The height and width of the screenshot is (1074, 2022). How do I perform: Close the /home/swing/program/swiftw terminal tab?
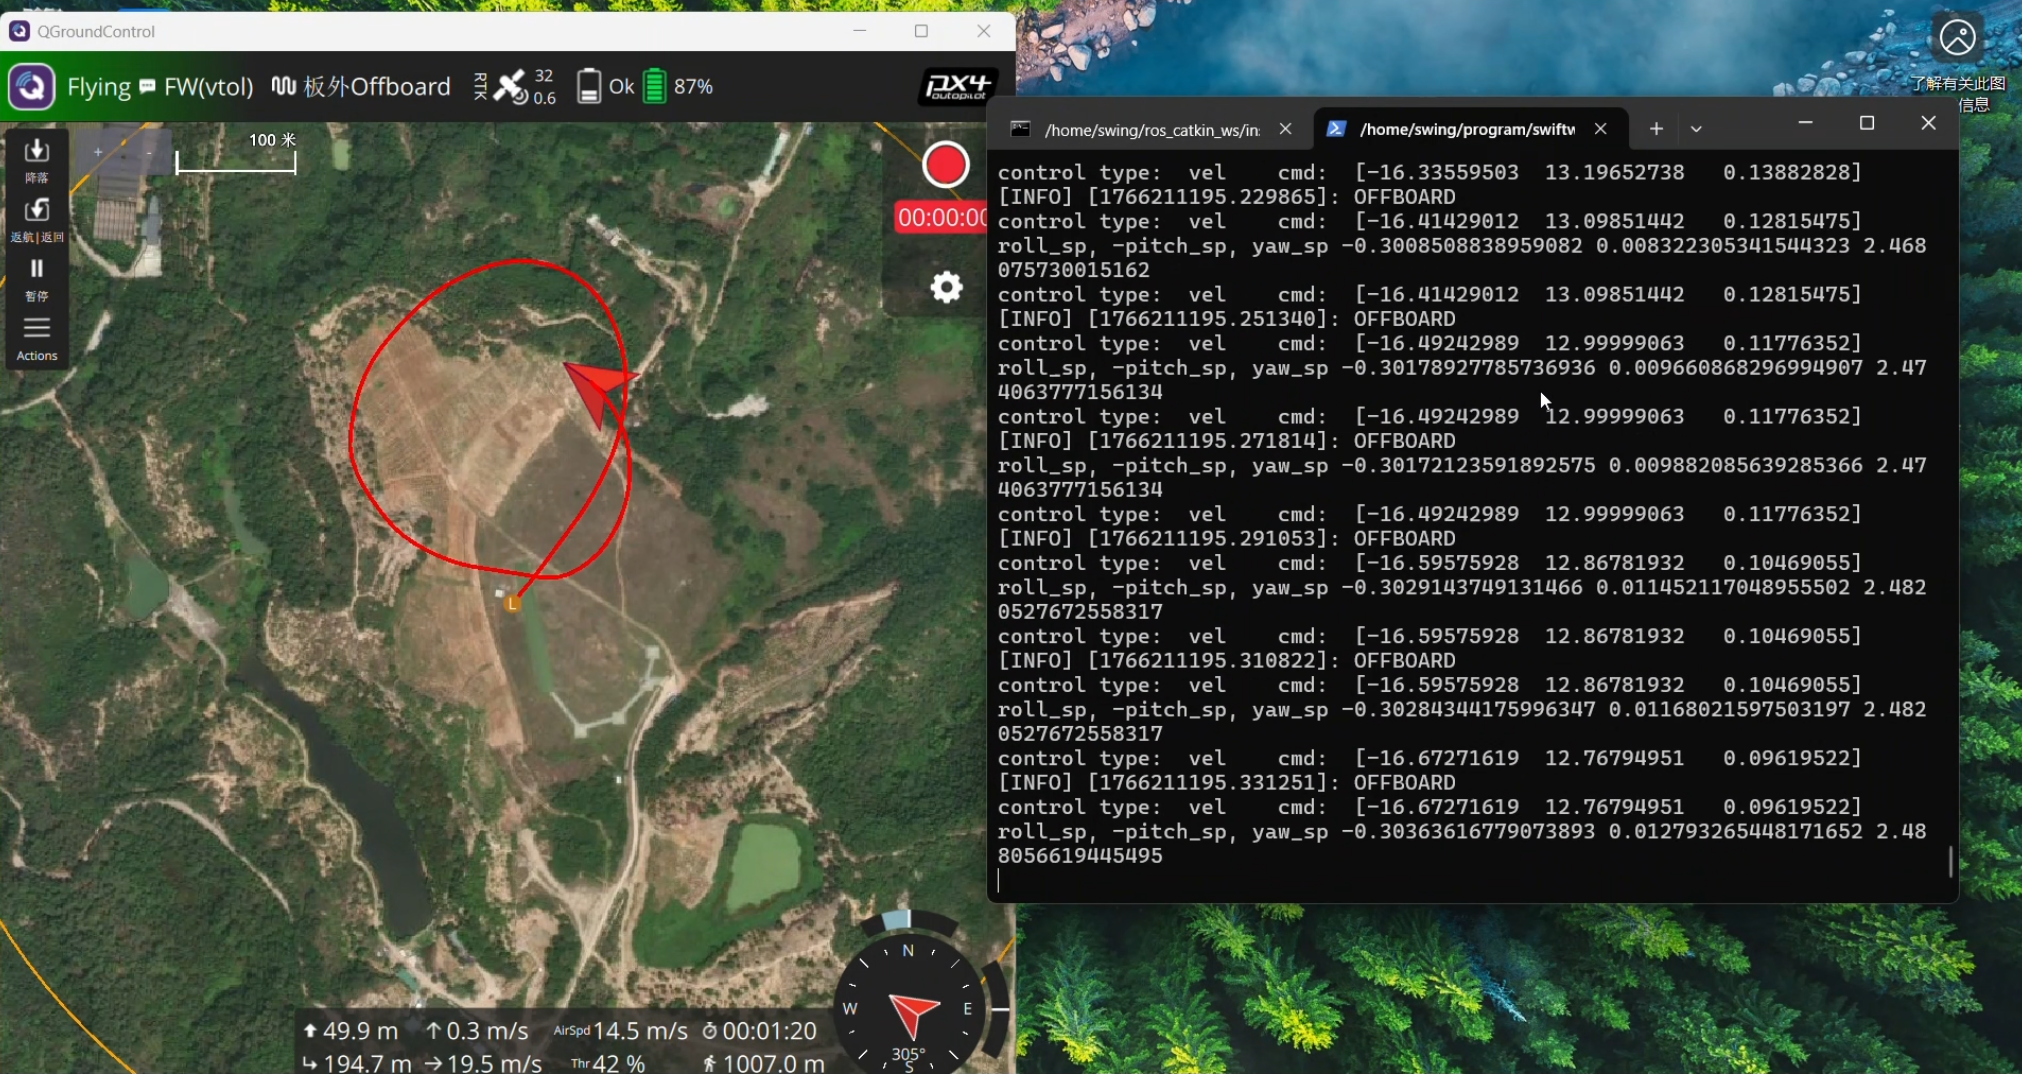click(1601, 129)
